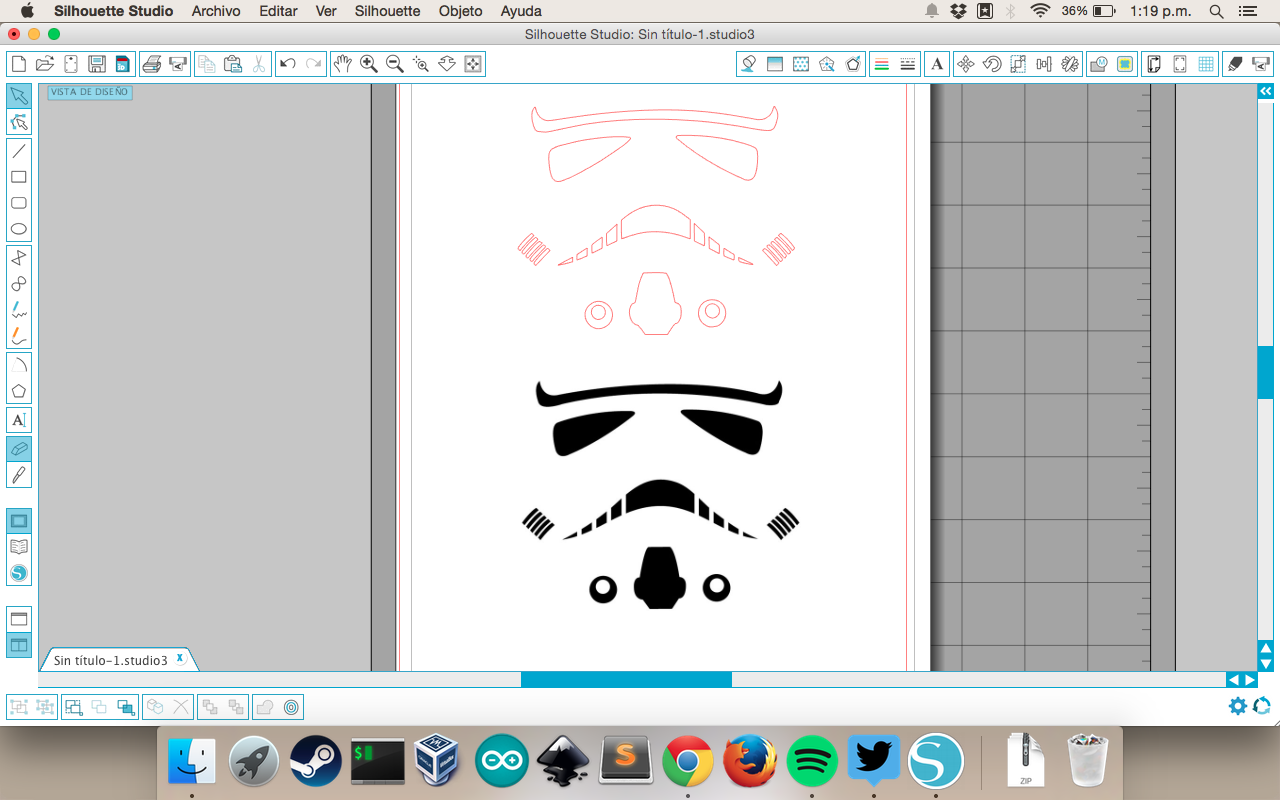The height and width of the screenshot is (800, 1280).
Task: Open the Grid settings panel
Action: point(1206,64)
